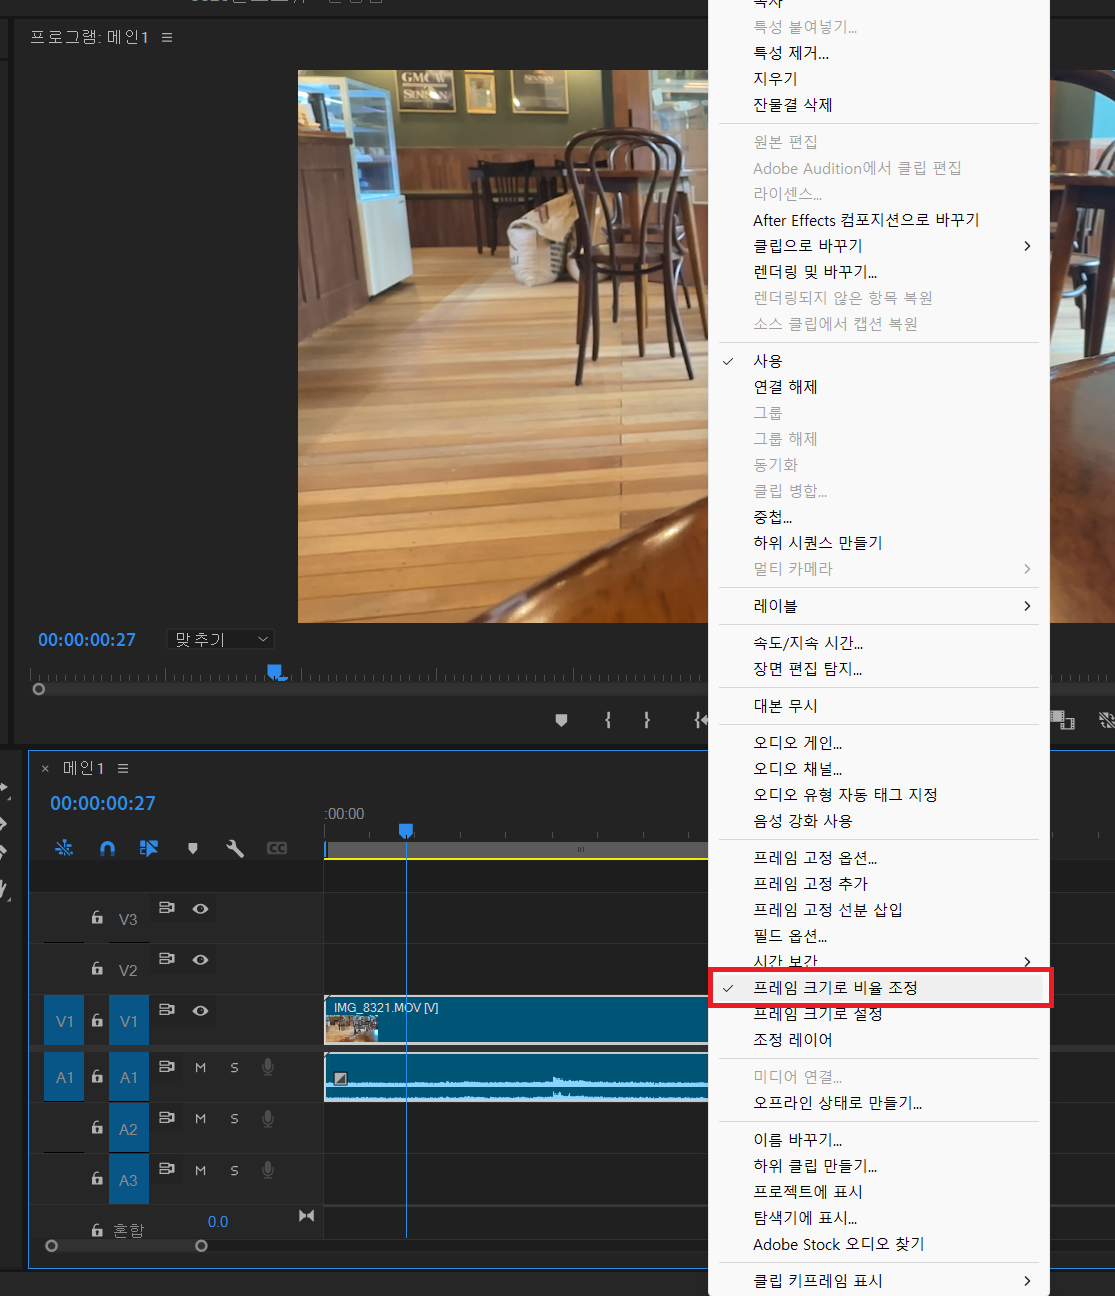This screenshot has width=1115, height=1296.
Task: Click the blue playhead in the timeline ruler
Action: coord(406,831)
